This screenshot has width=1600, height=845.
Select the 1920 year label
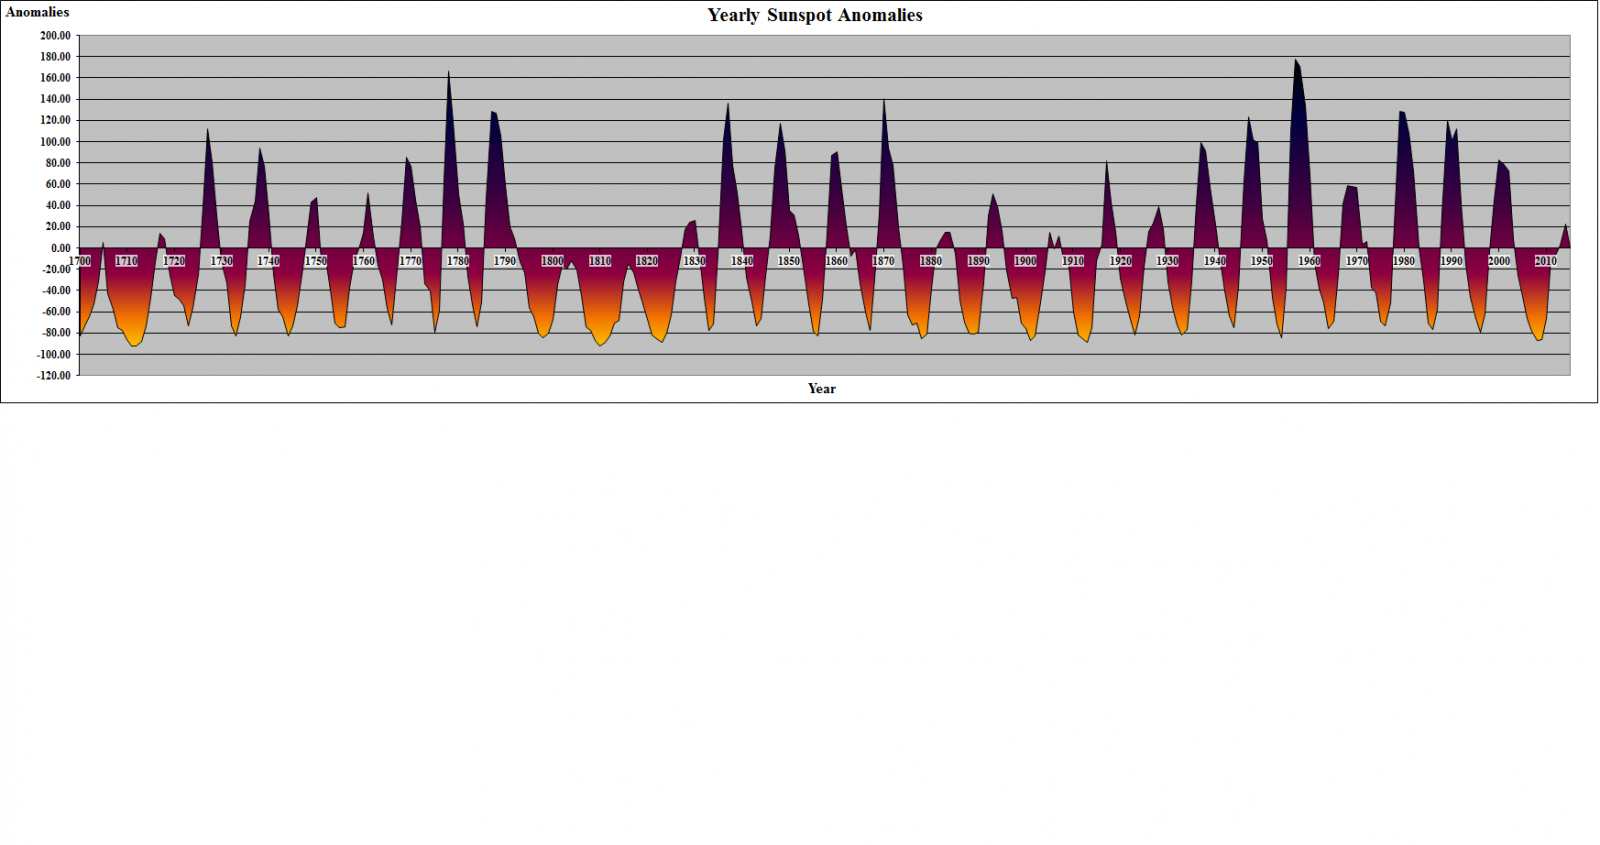(x=1120, y=261)
